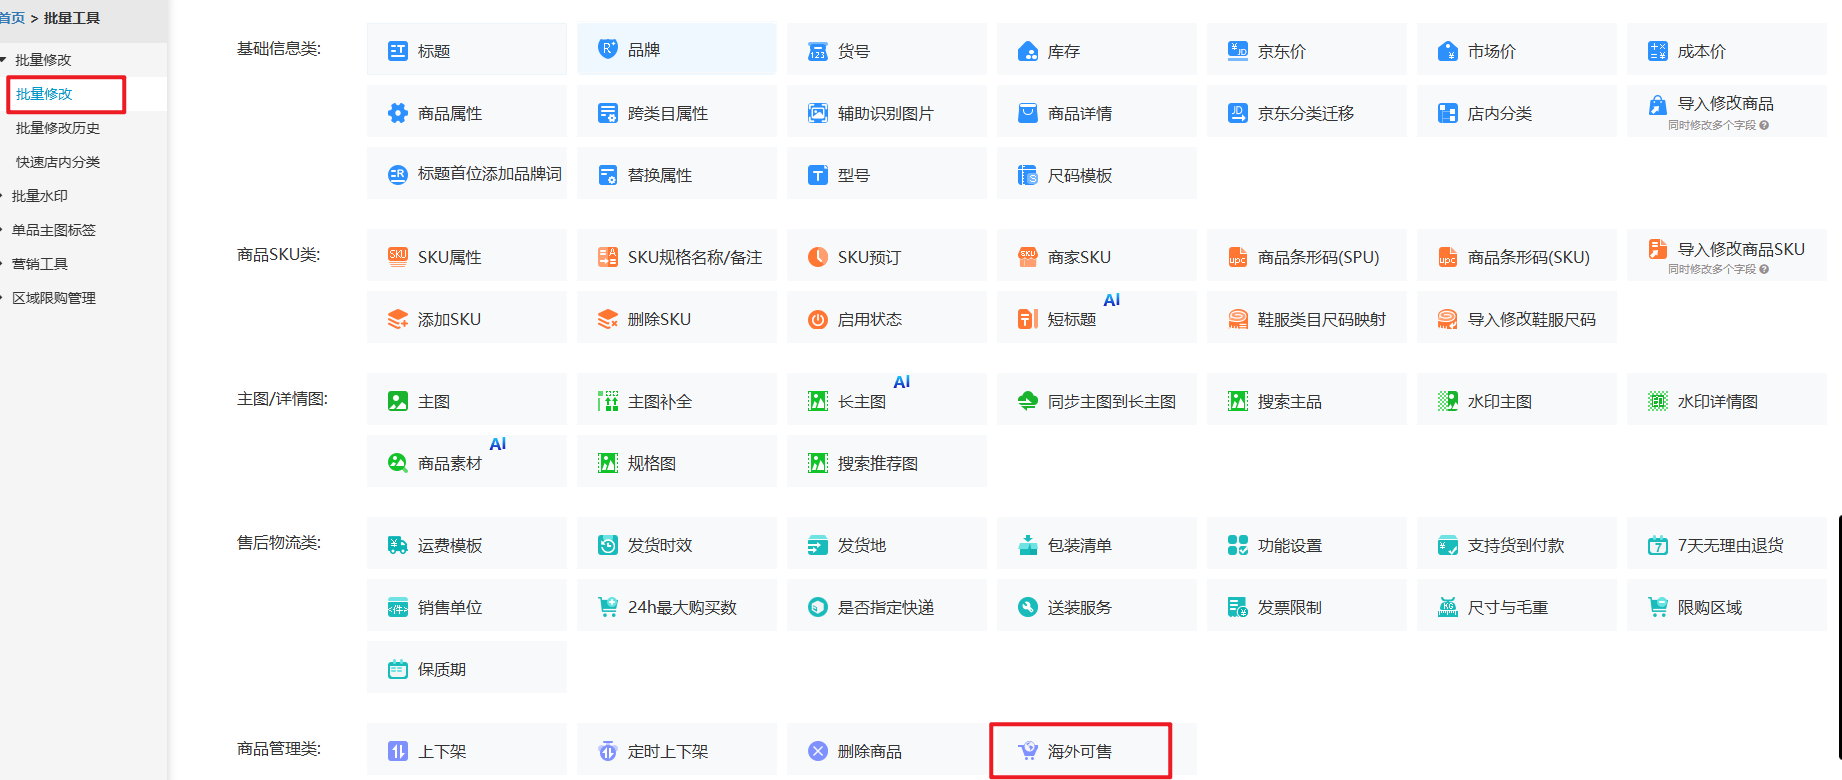
Task: Select the 删除SKU icon
Action: point(608,319)
